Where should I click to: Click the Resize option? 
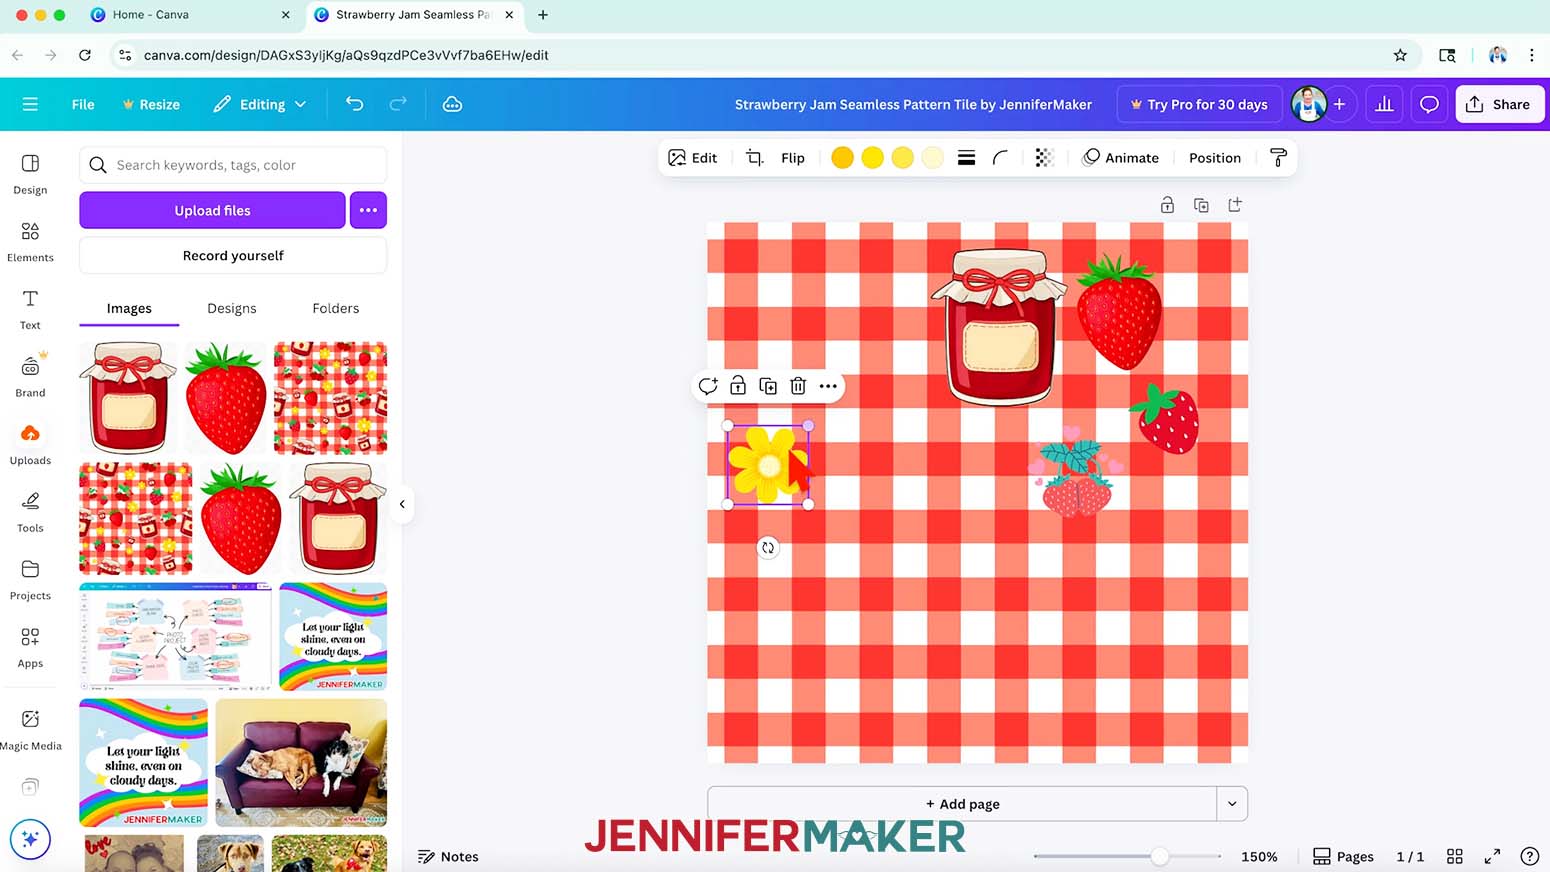(x=151, y=104)
